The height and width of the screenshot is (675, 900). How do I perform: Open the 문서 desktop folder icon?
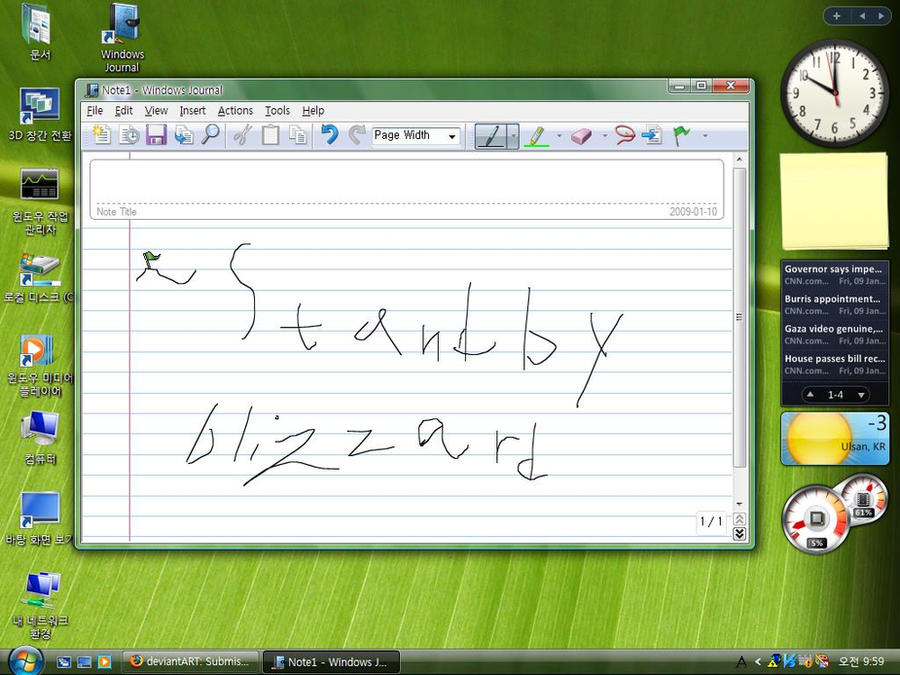39,32
